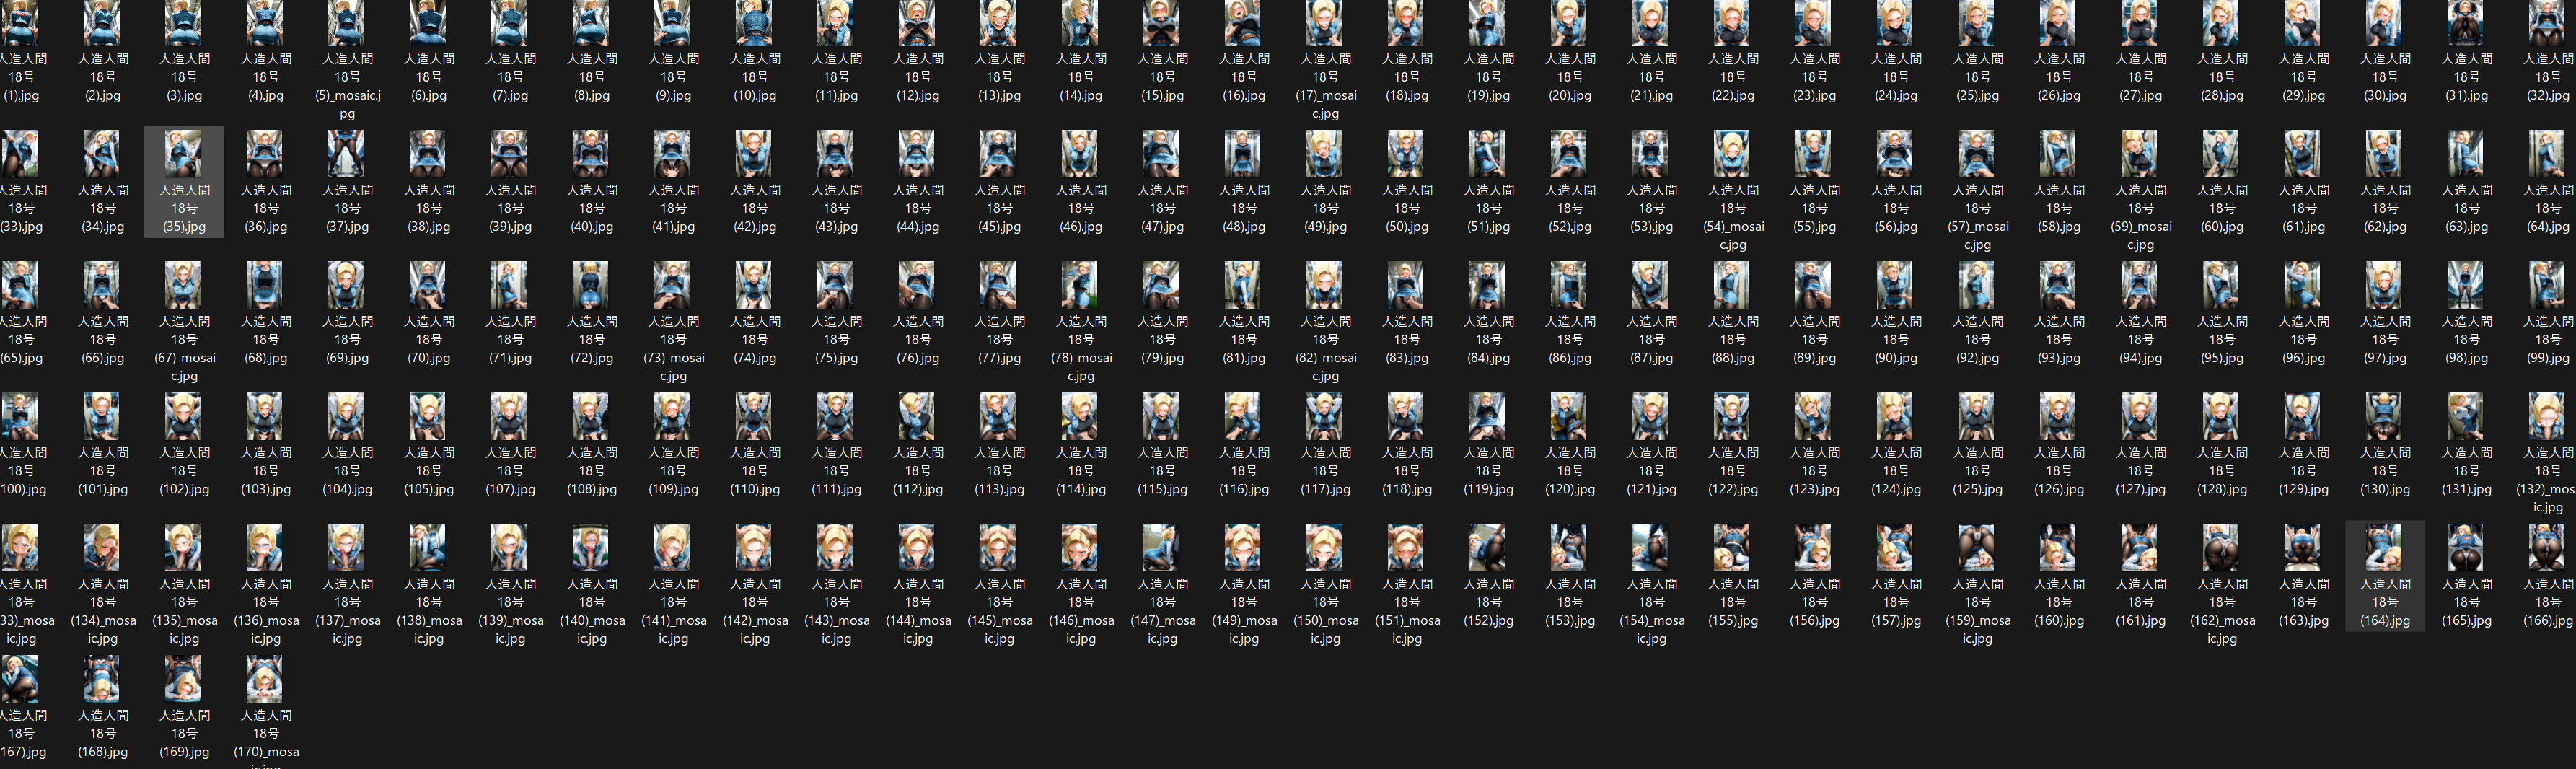This screenshot has width=2576, height=769.
Task: Select the file 人造人間18号 (35).jpg
Action: pos(184,182)
